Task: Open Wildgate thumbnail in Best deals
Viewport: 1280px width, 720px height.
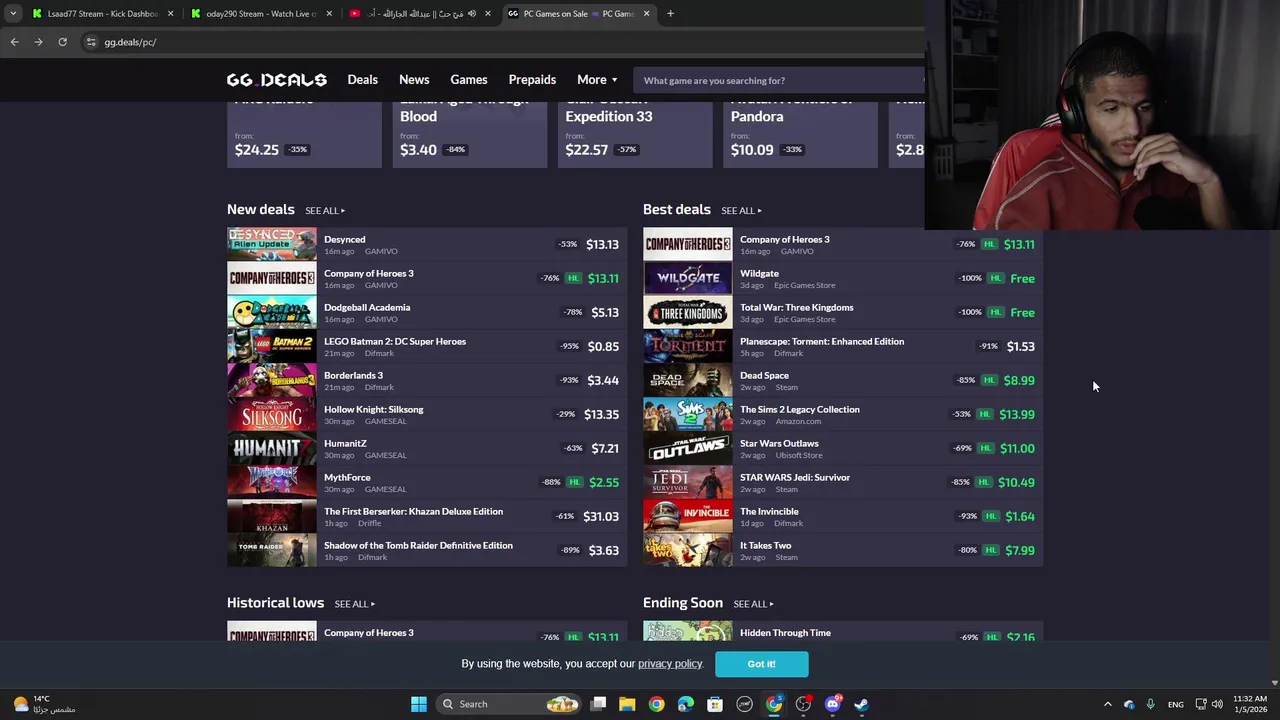Action: 687,278
